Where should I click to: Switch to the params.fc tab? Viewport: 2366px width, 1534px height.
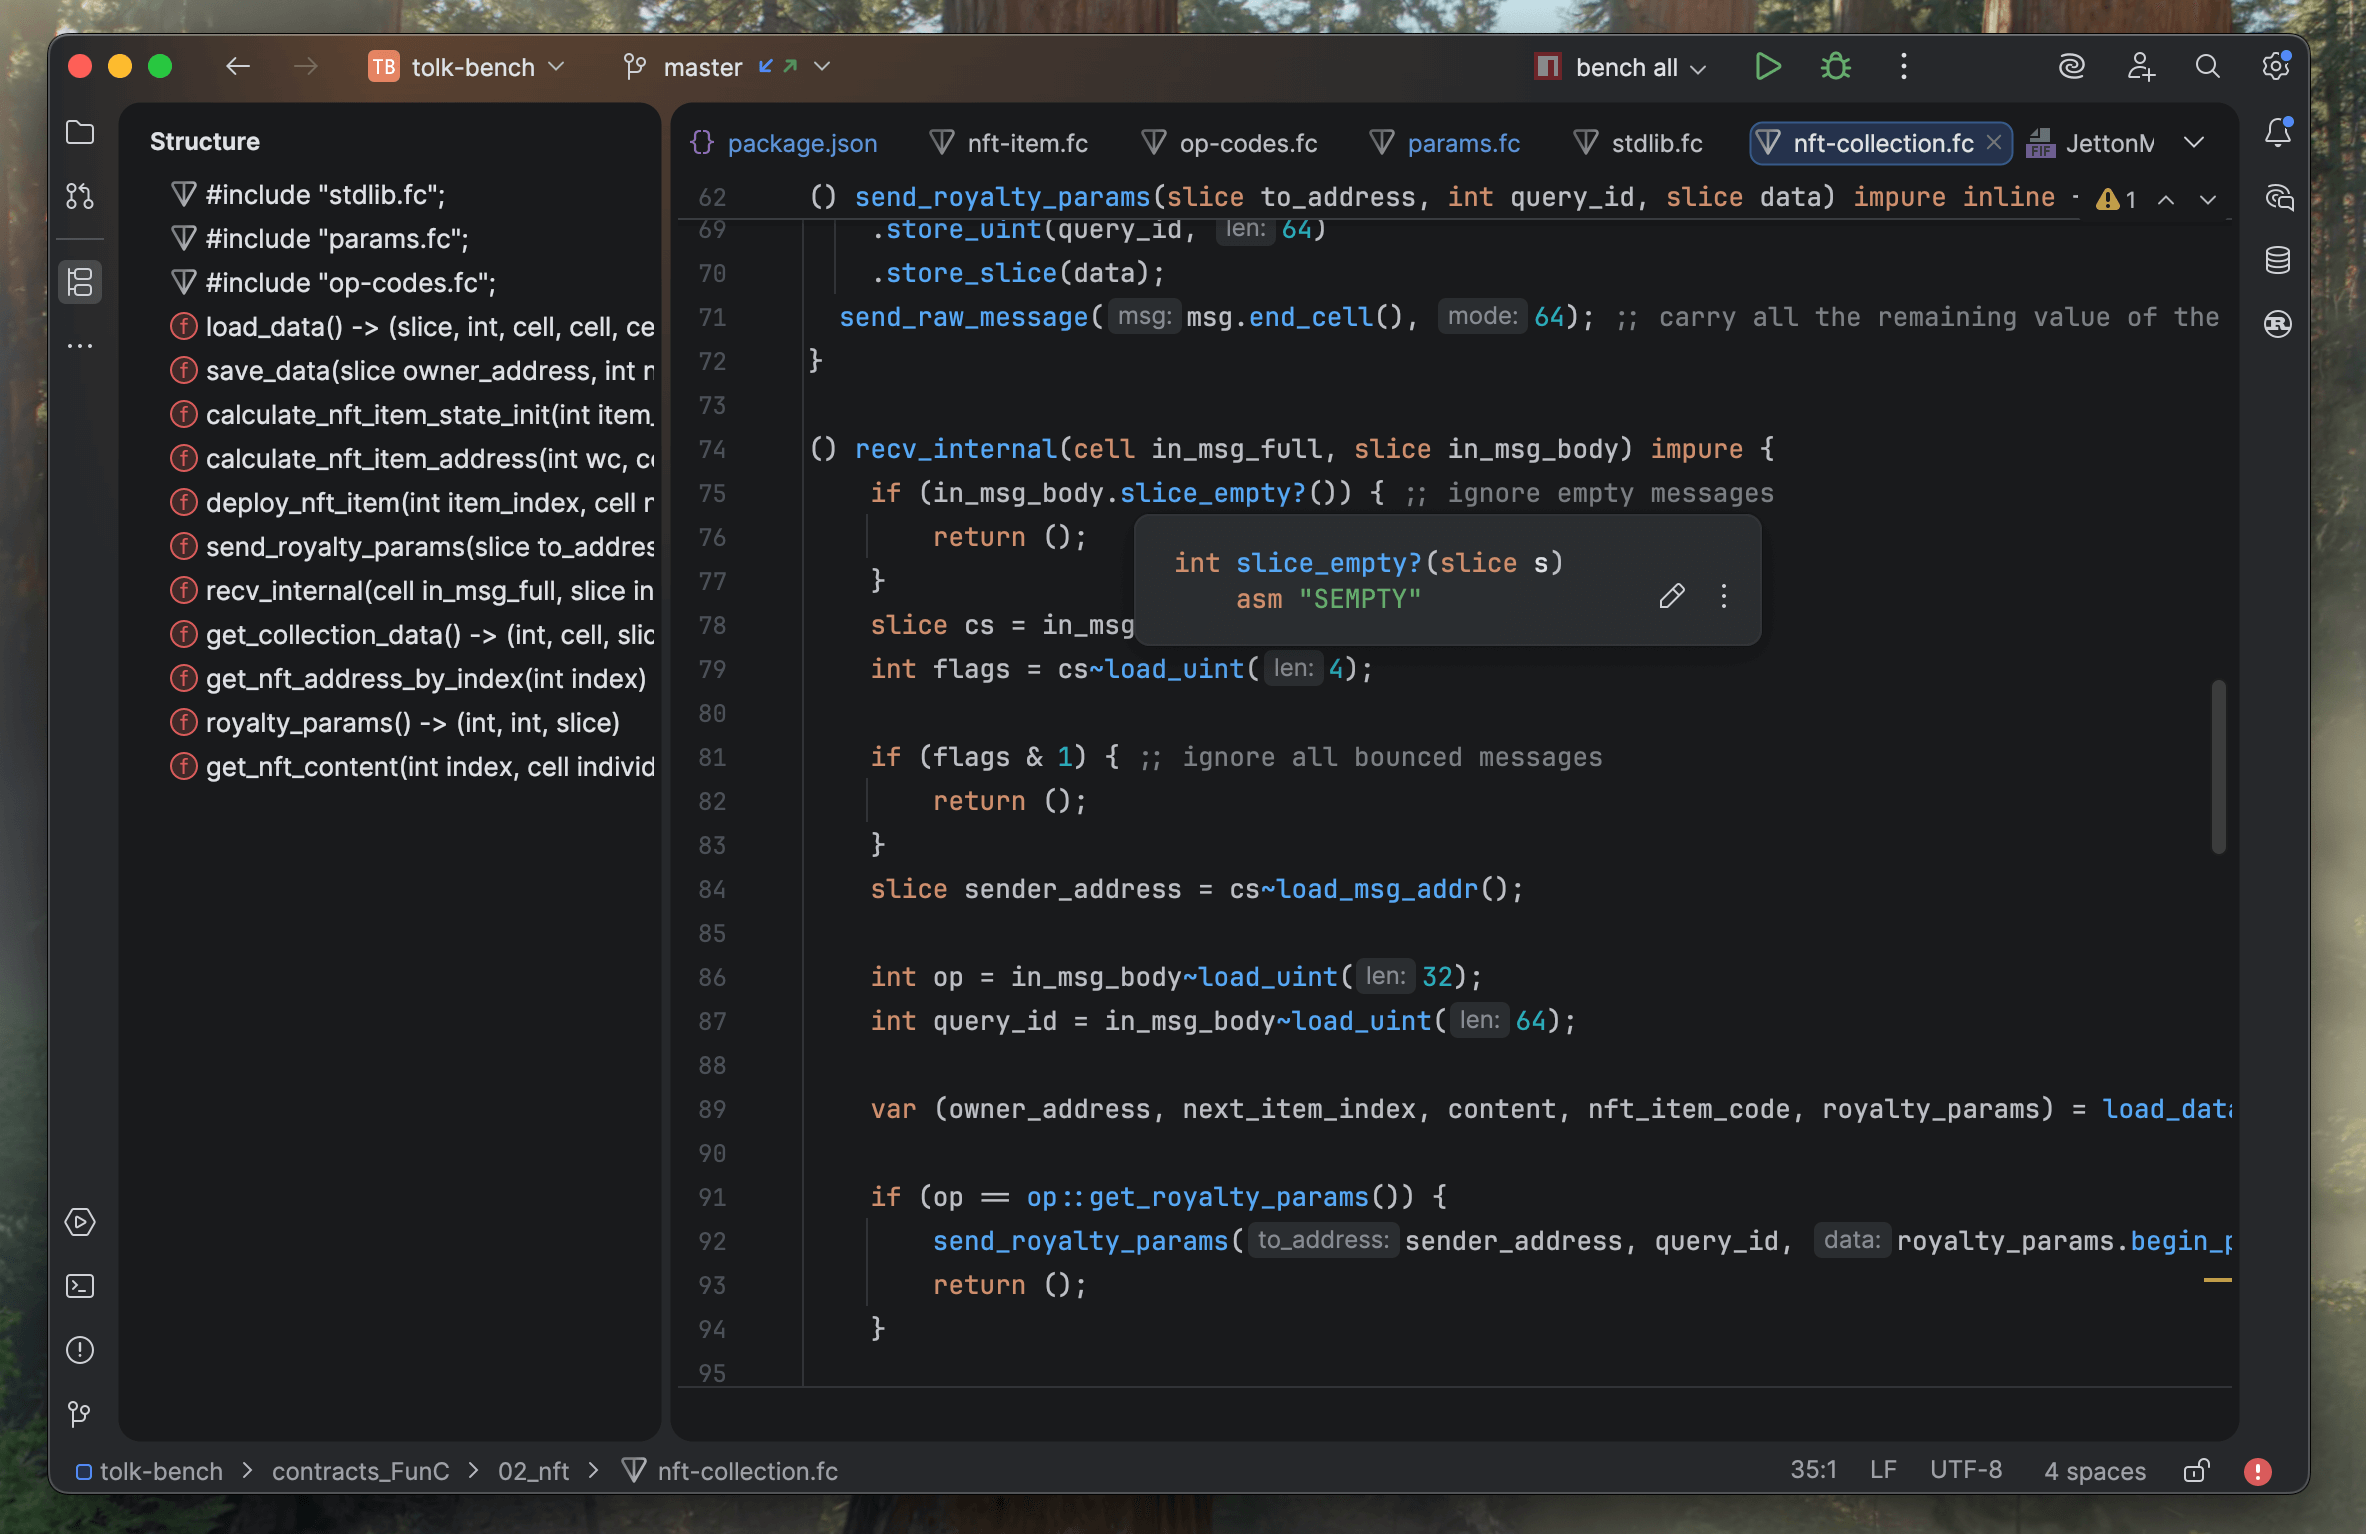(1463, 143)
